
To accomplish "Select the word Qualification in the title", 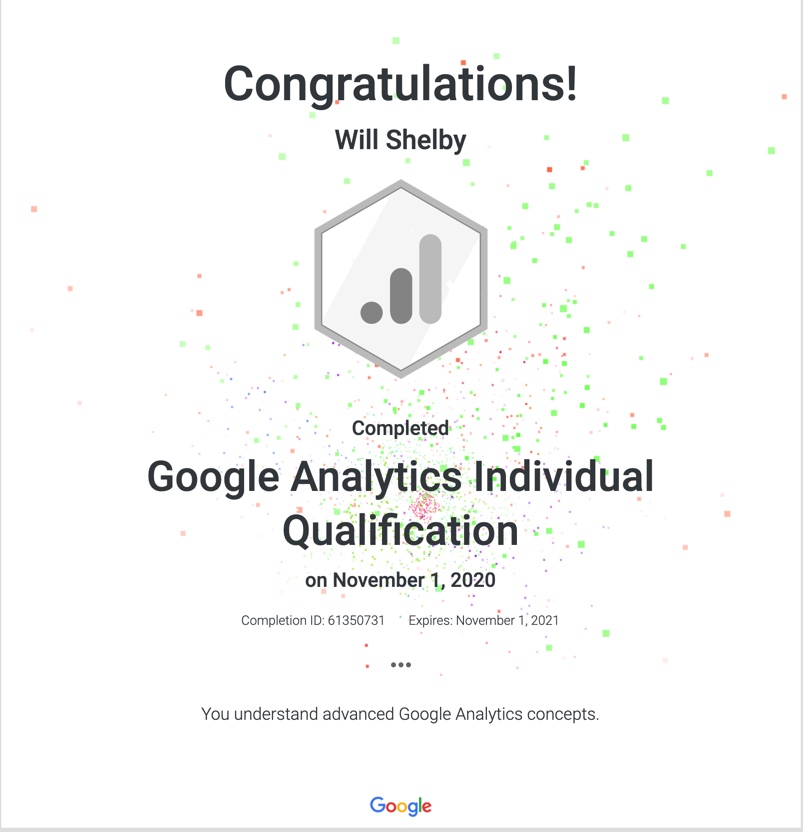I will [401, 530].
